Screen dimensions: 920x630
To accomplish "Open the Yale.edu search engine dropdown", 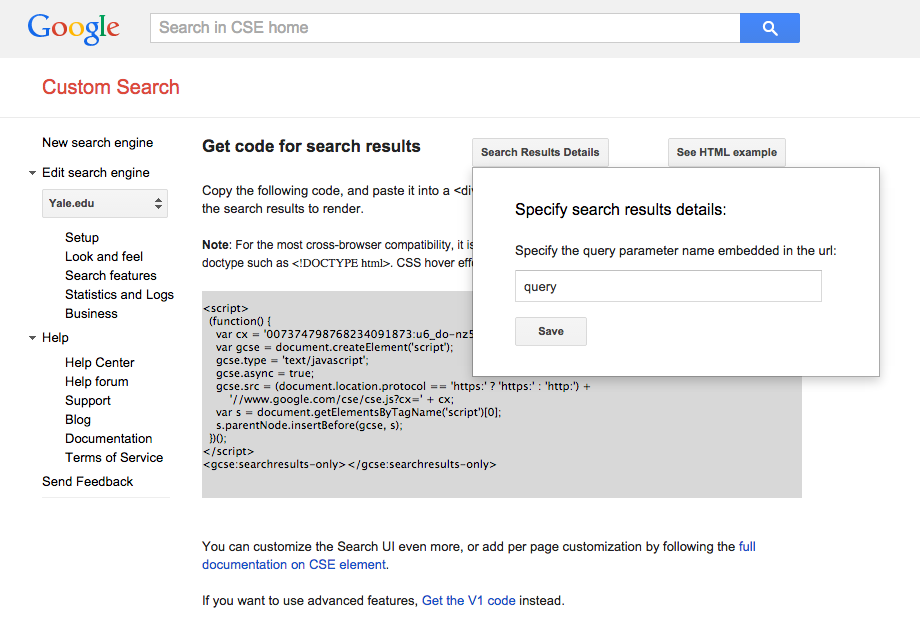I will click(x=105, y=203).
